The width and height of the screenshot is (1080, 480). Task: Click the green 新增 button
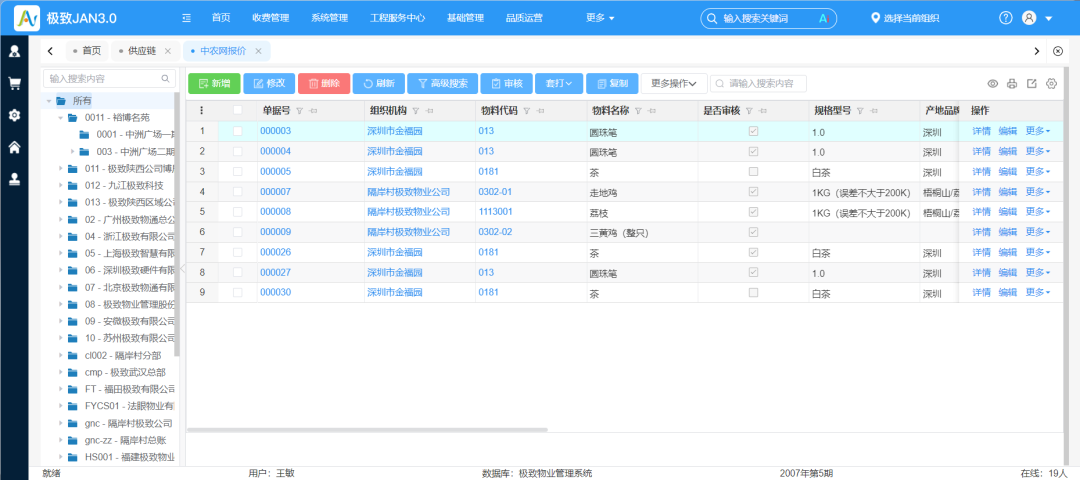214,84
